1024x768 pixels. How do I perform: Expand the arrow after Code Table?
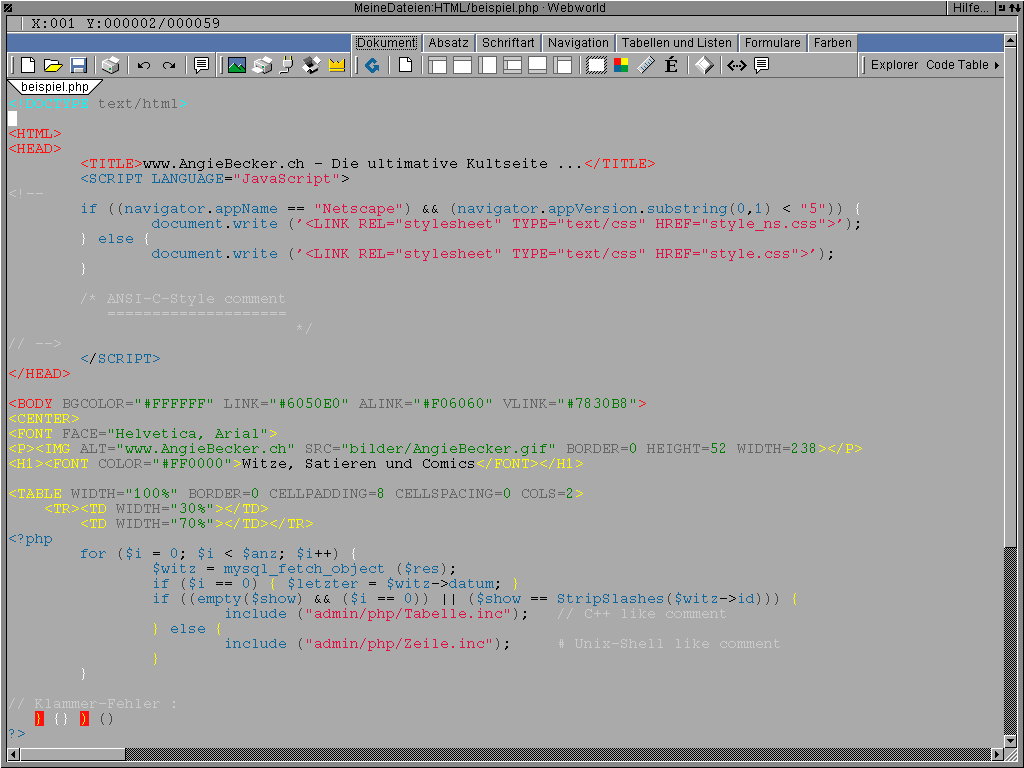997,65
